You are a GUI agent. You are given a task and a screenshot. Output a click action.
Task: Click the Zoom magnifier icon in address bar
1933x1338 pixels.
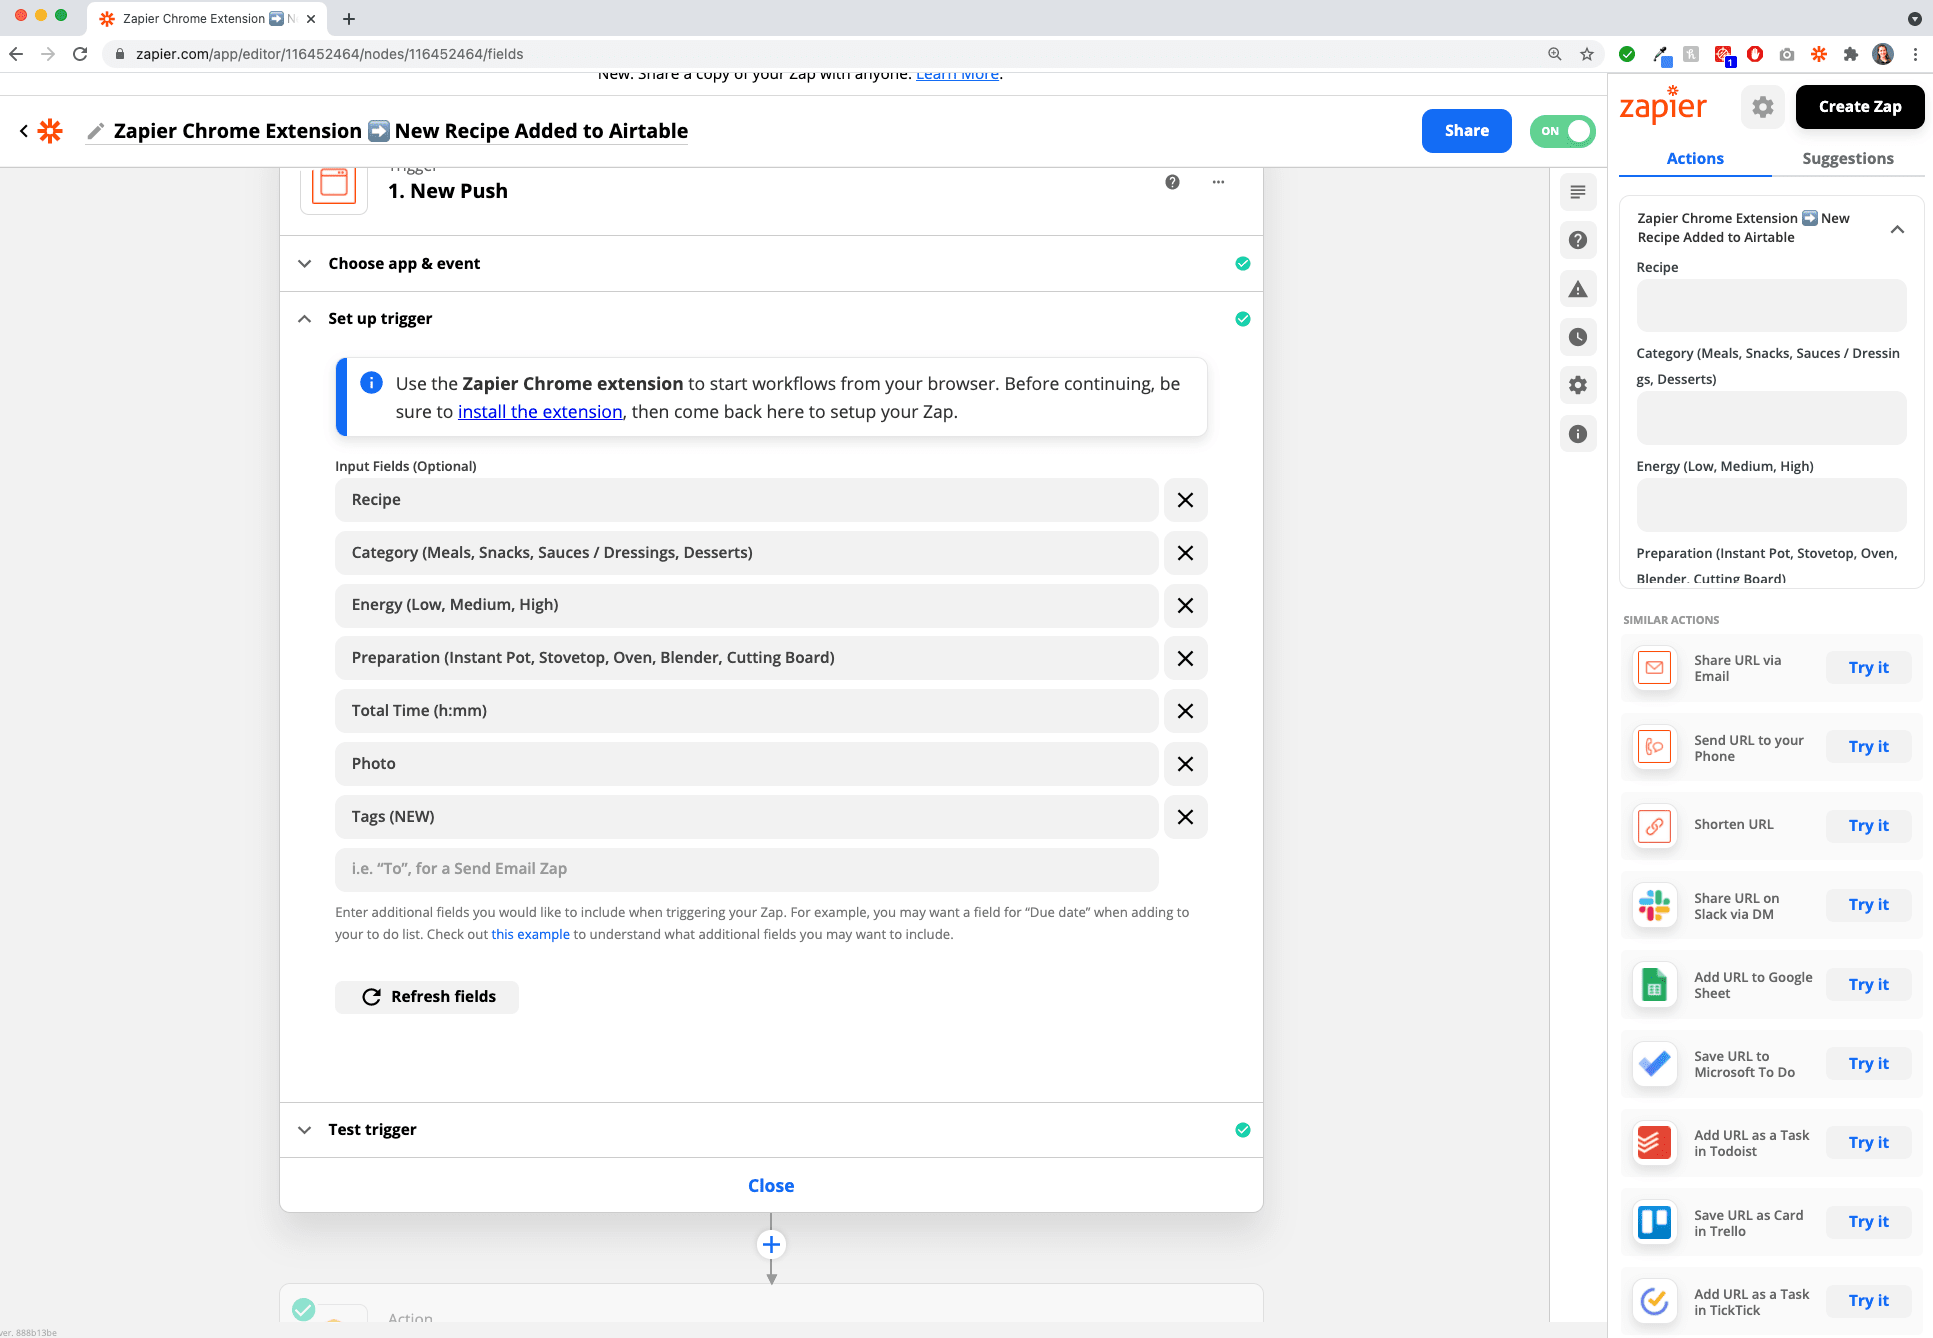(1555, 54)
